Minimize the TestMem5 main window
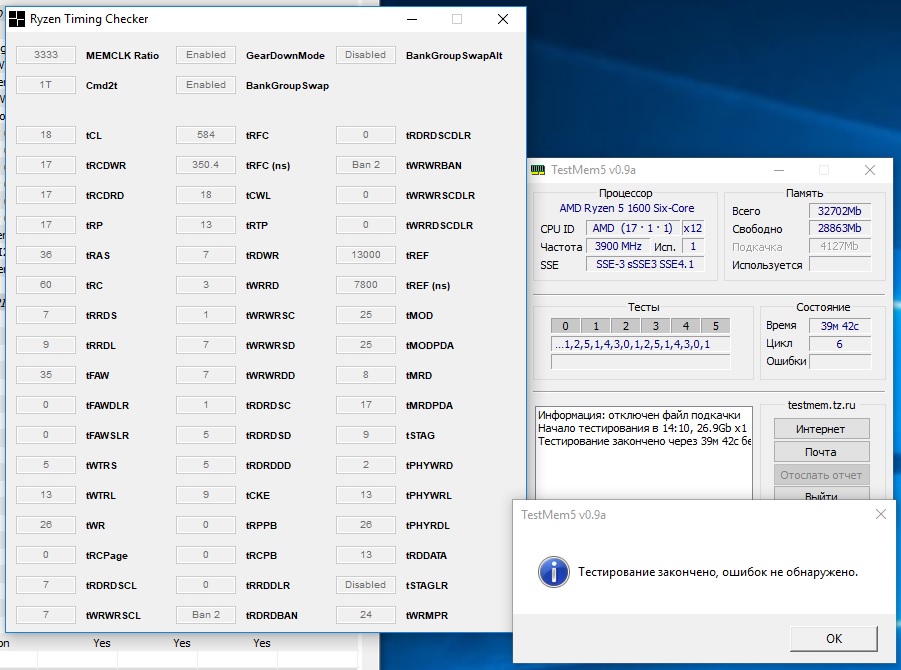This screenshot has height=670, width=901. click(779, 170)
